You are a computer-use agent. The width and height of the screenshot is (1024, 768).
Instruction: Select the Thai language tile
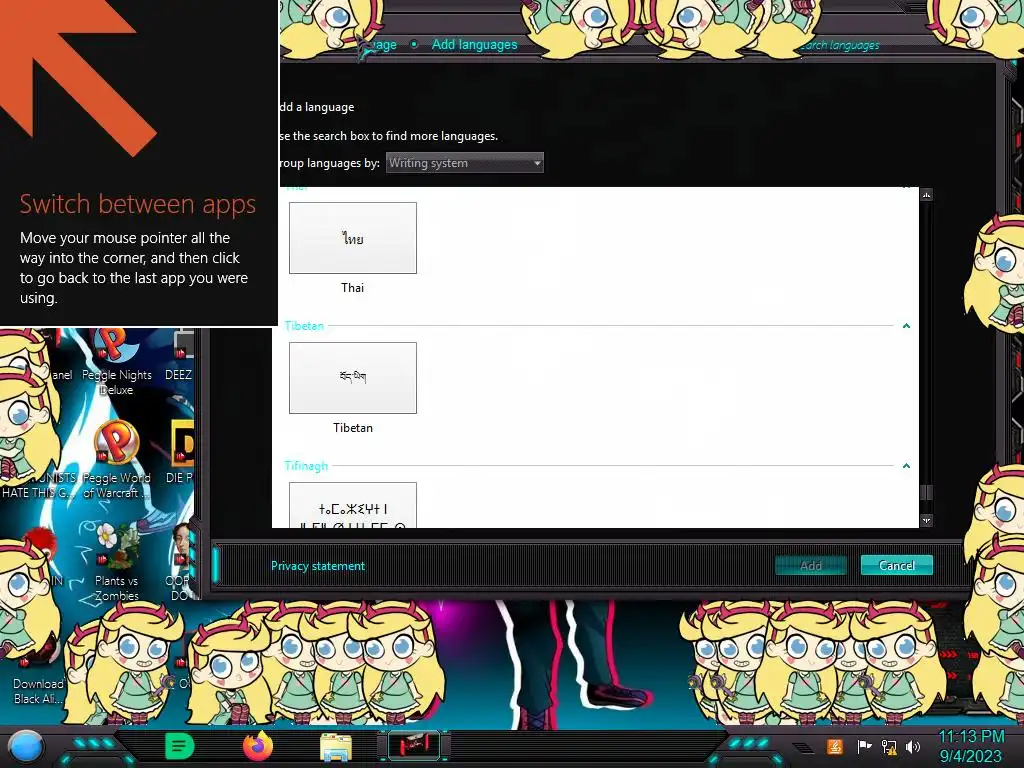[353, 238]
